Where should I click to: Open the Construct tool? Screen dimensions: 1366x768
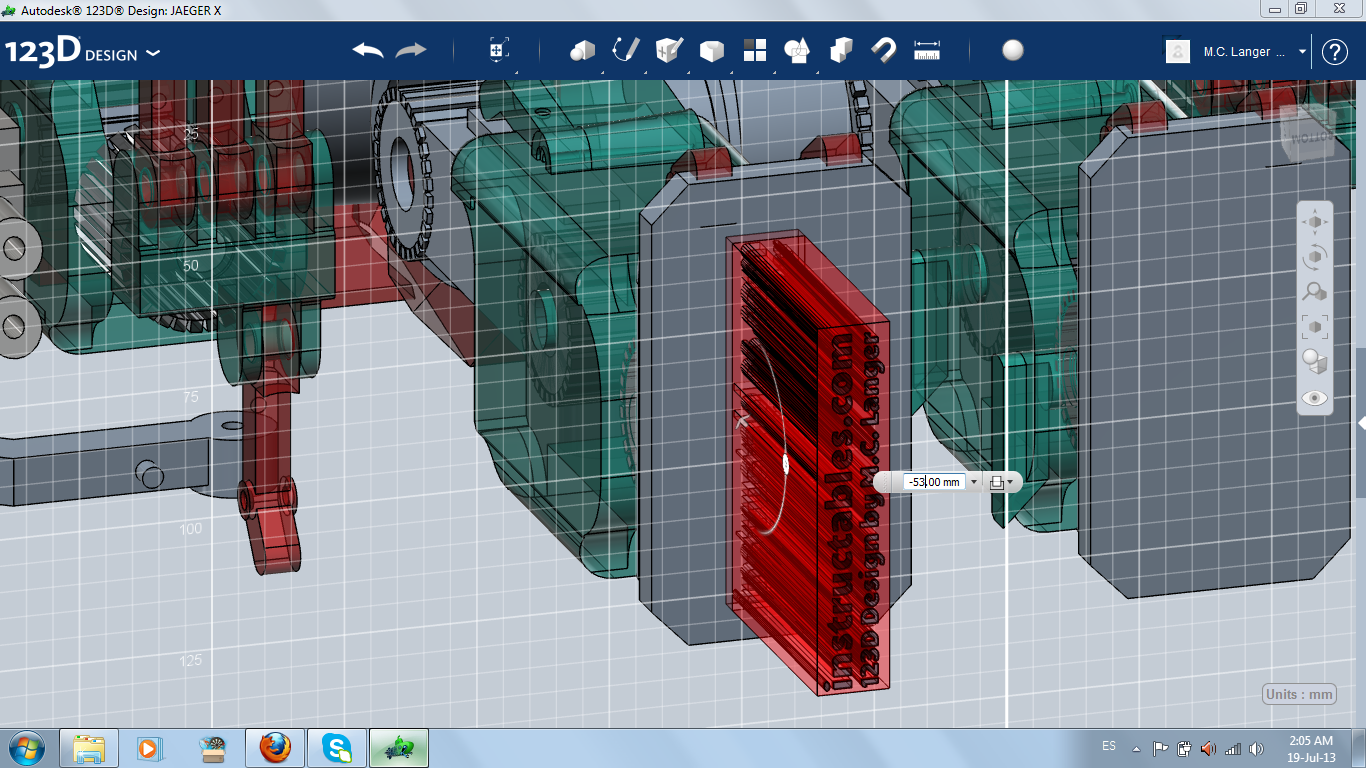tap(668, 51)
